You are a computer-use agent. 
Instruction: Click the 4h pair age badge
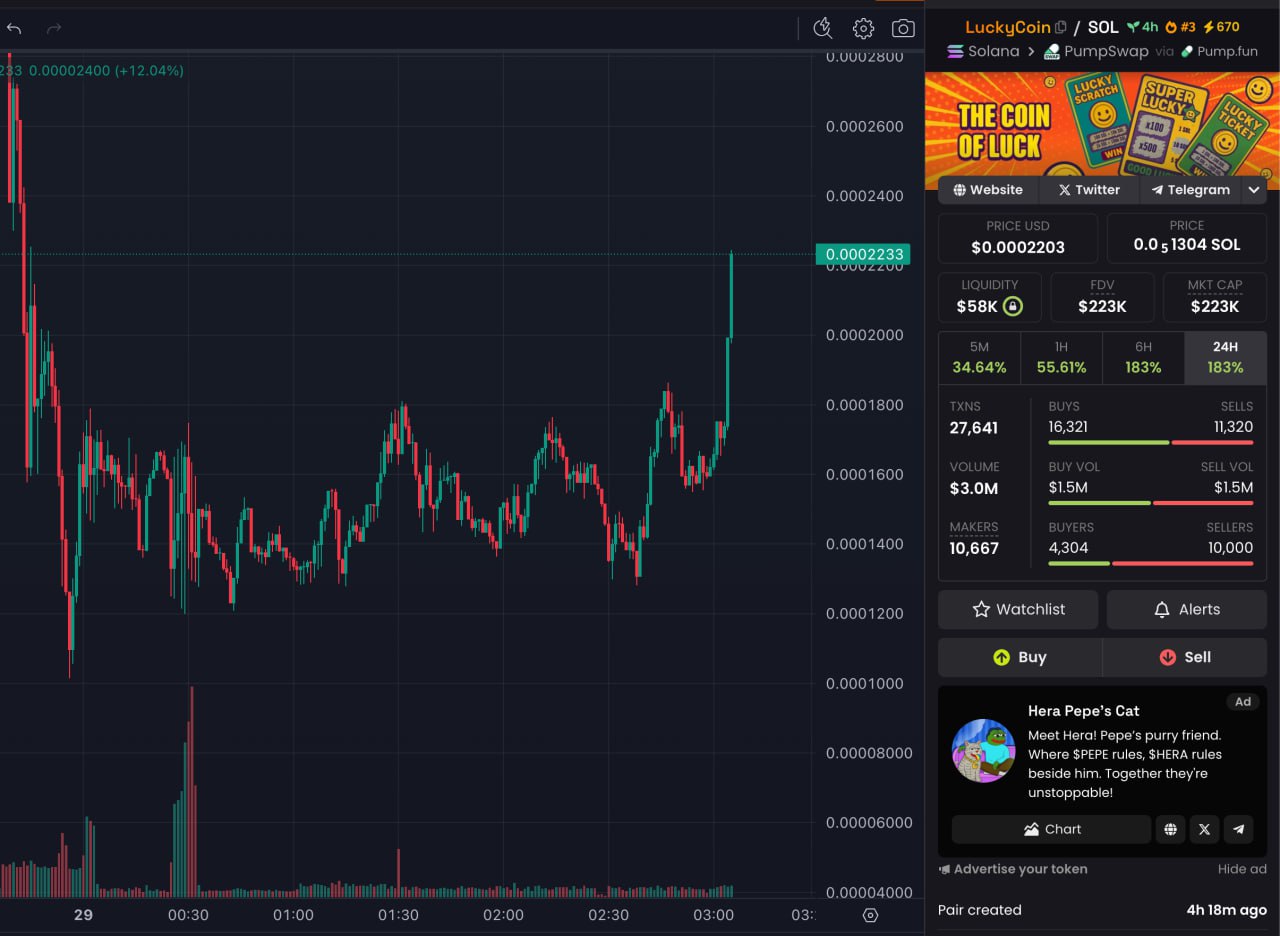(1142, 28)
